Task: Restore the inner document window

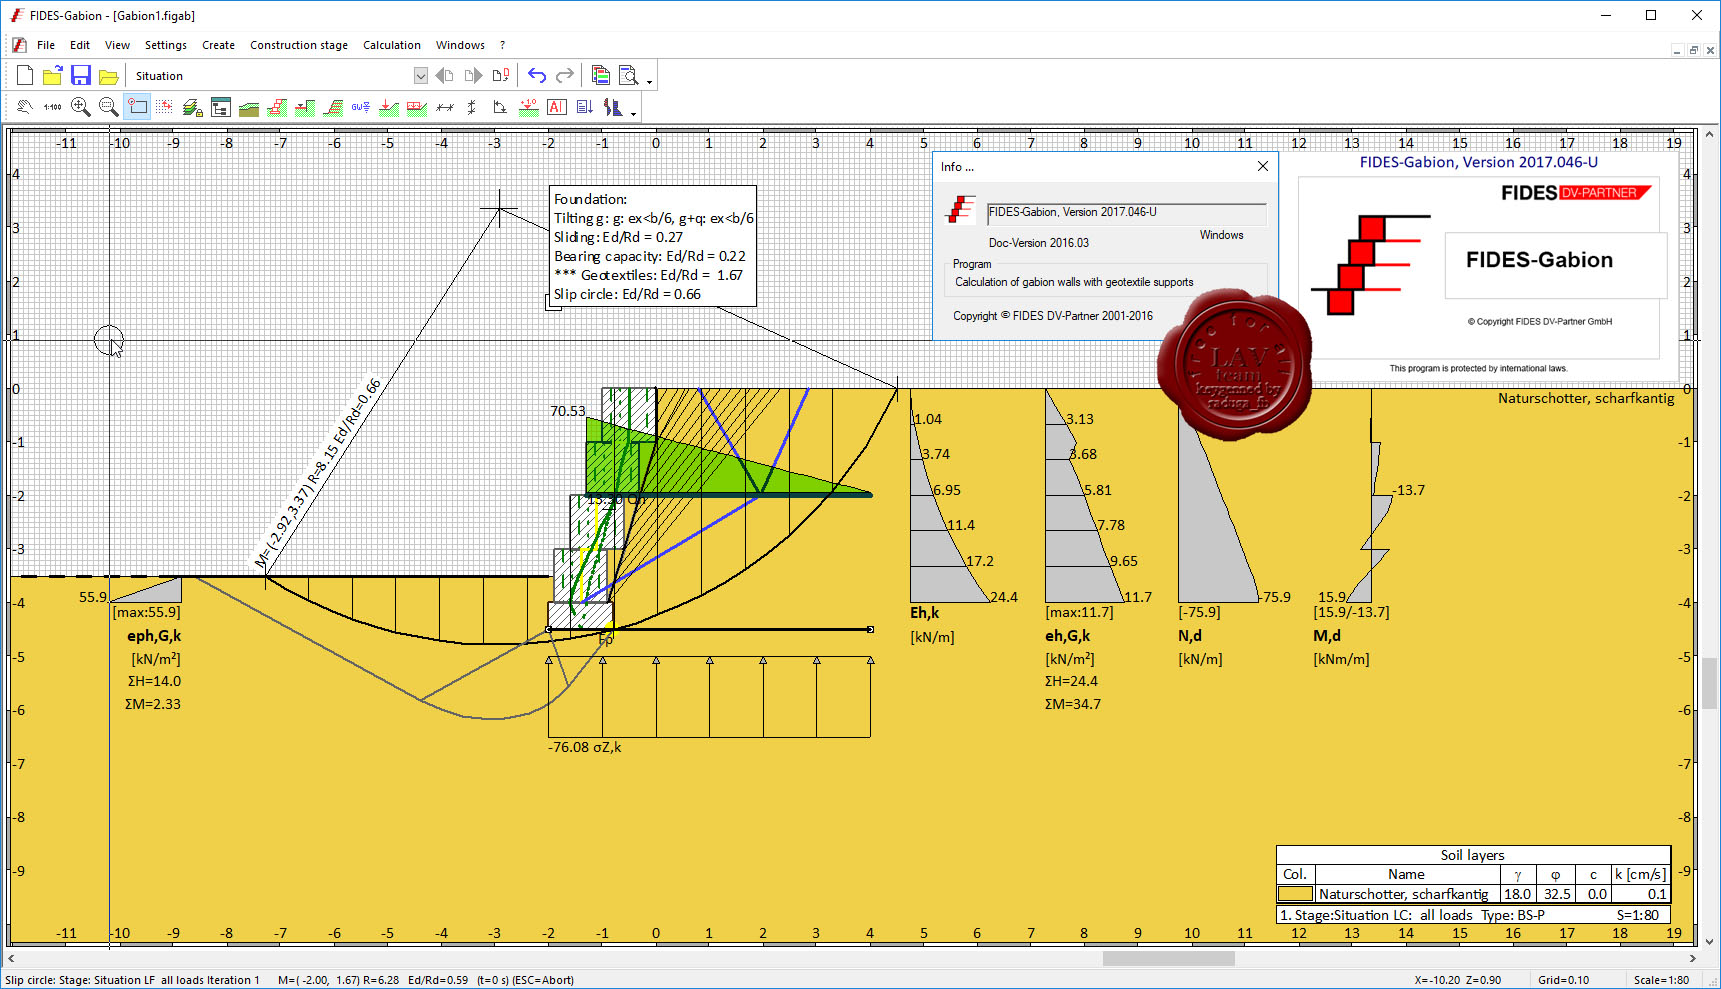Action: coord(1694,50)
